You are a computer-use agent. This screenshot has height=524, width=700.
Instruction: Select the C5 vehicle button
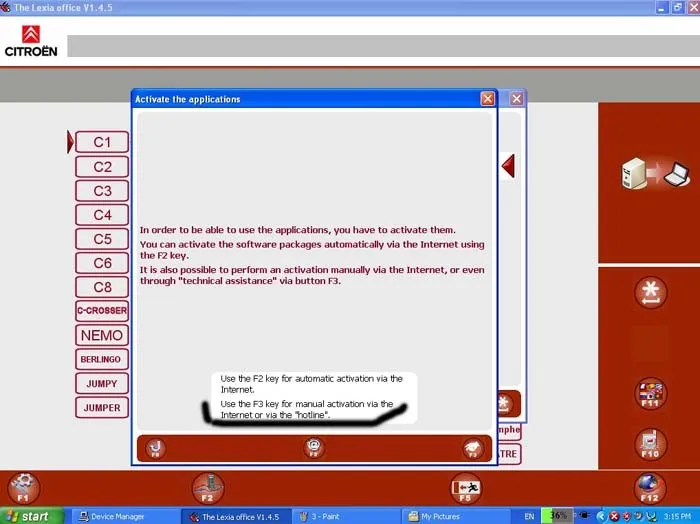coord(102,239)
